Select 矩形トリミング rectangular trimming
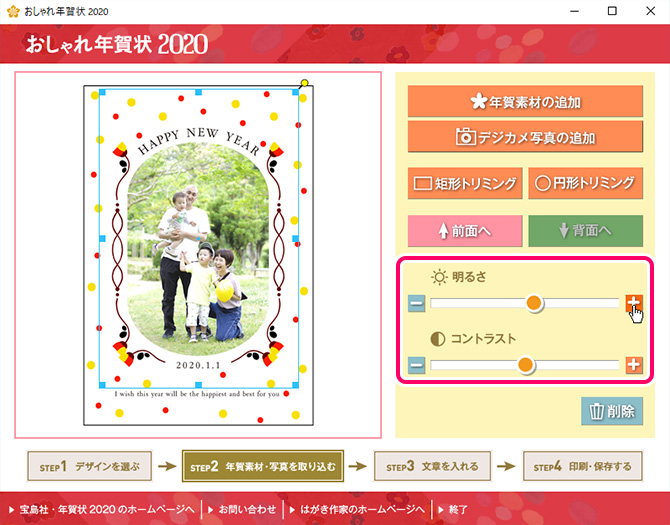This screenshot has width=670, height=525. click(465, 184)
